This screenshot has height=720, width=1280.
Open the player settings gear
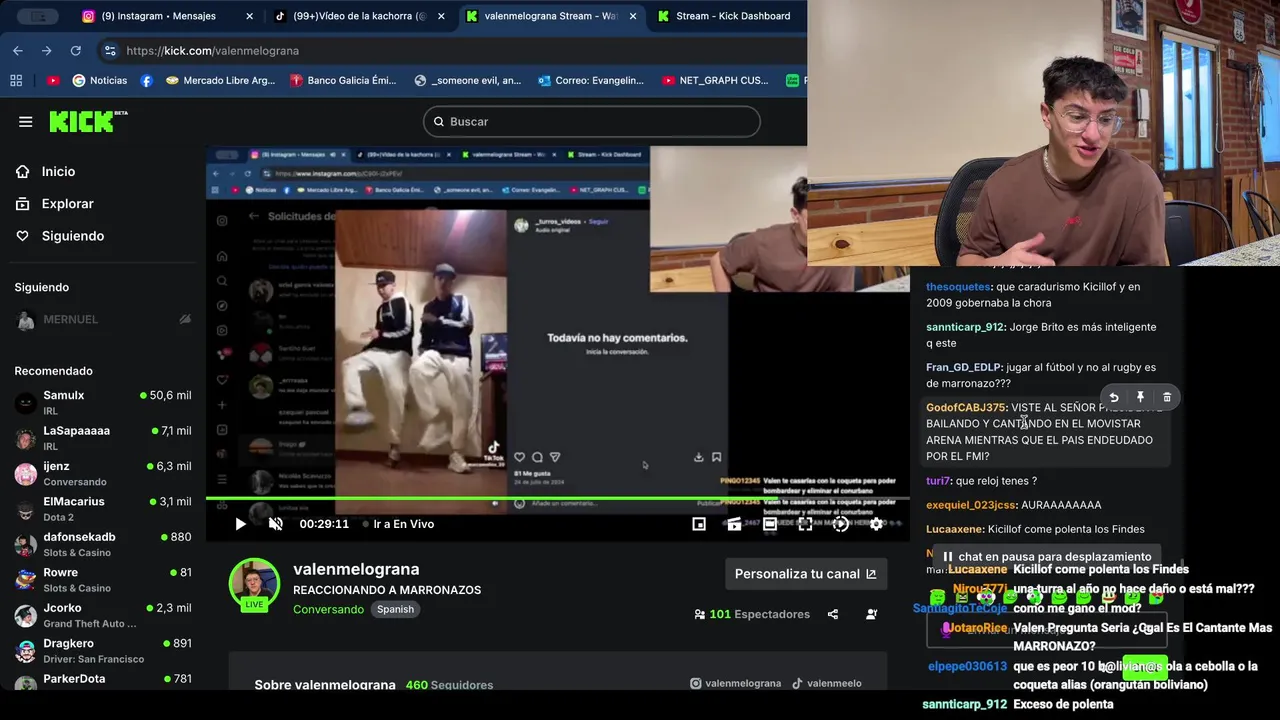coord(876,524)
